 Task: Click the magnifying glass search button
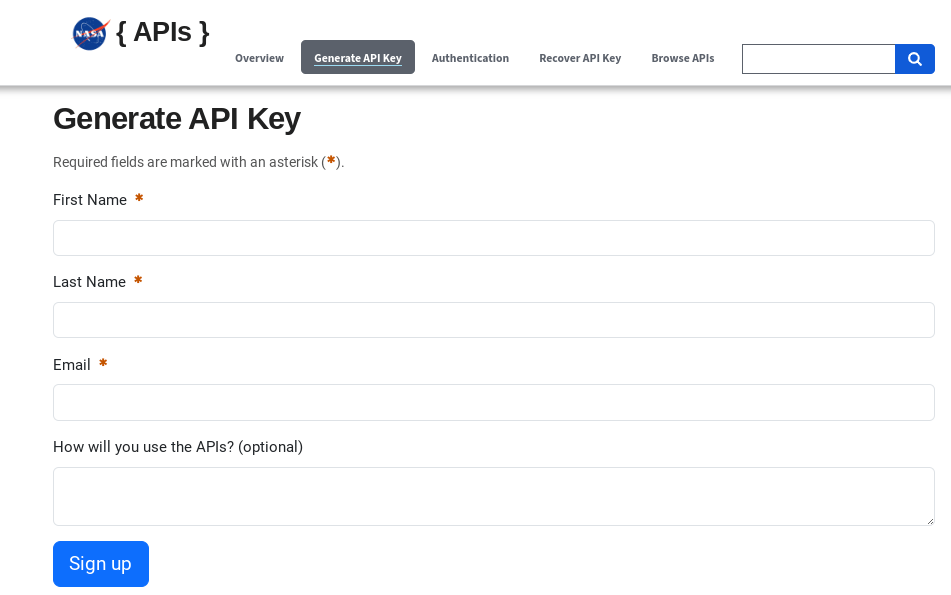(914, 59)
